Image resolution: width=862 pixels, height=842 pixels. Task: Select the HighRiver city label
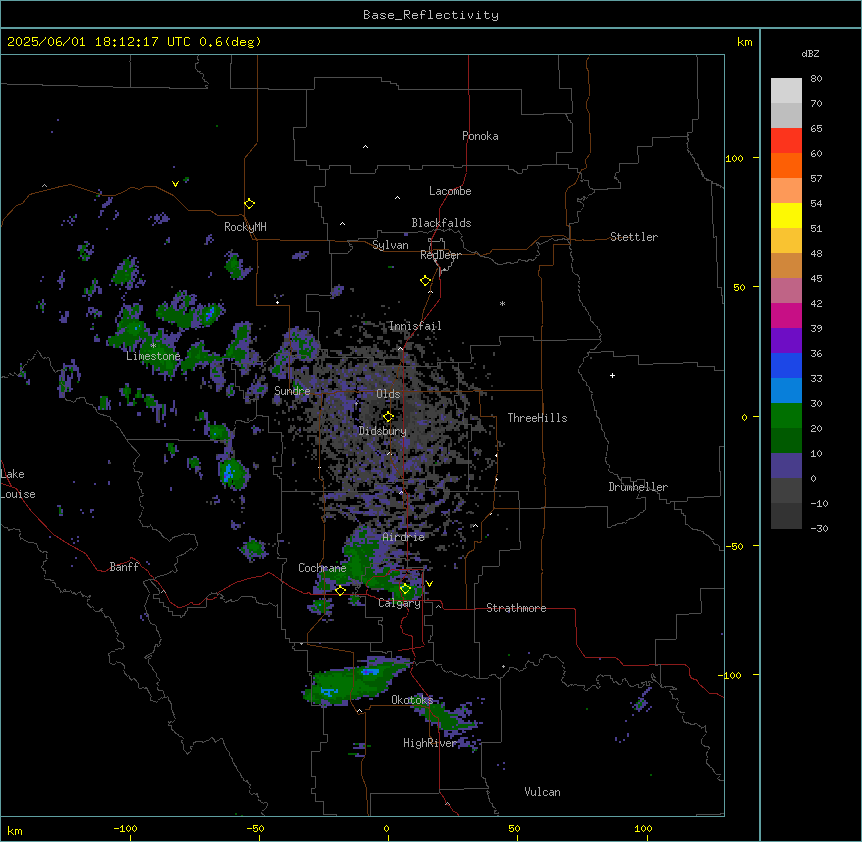tap(430, 743)
